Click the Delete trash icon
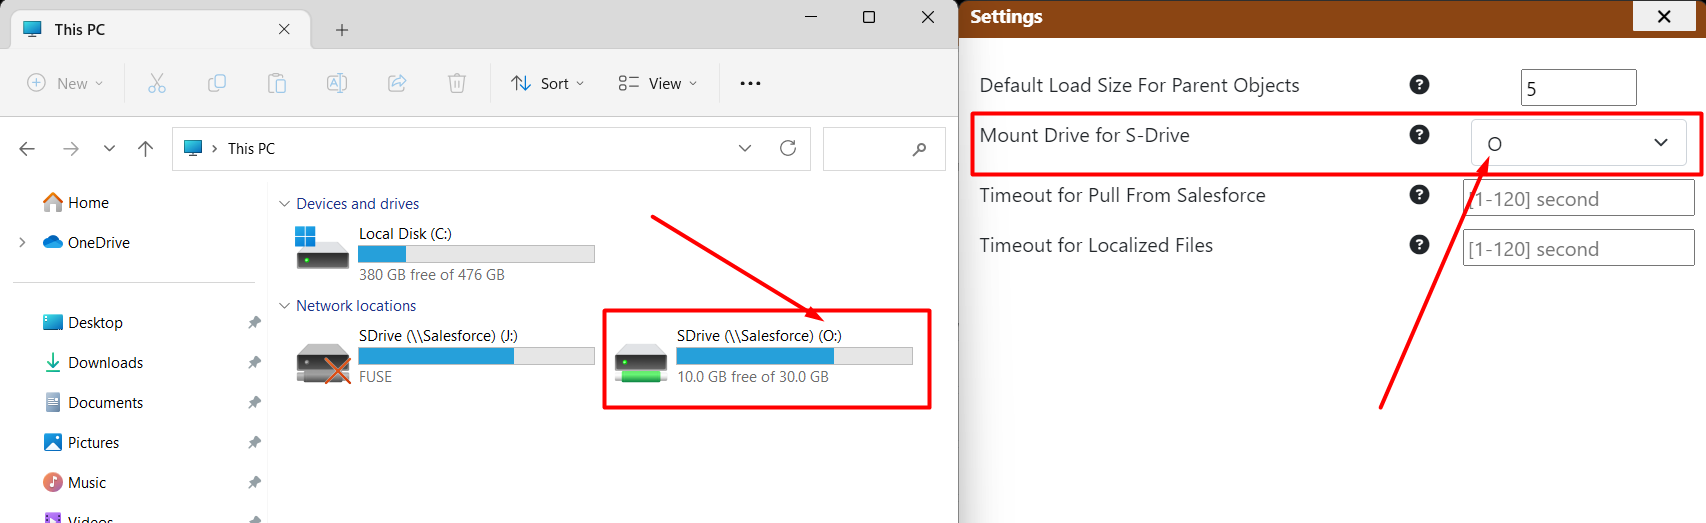This screenshot has height=523, width=1706. click(x=457, y=83)
